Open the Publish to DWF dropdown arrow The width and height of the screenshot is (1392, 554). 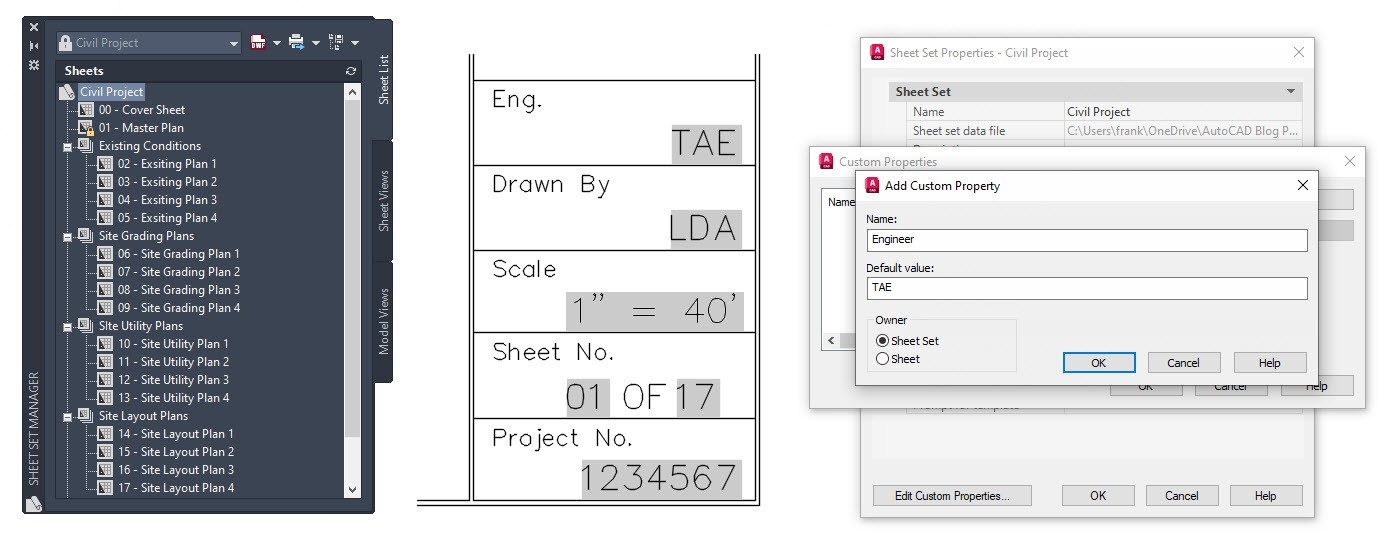coord(277,43)
